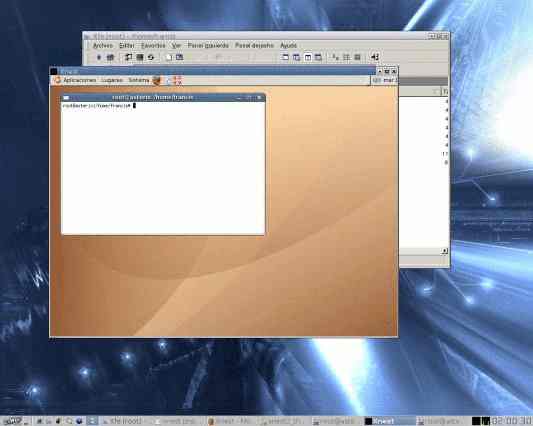This screenshot has height=426, width=533.
Task: Open the Panel derecho menu
Action: 254,45
